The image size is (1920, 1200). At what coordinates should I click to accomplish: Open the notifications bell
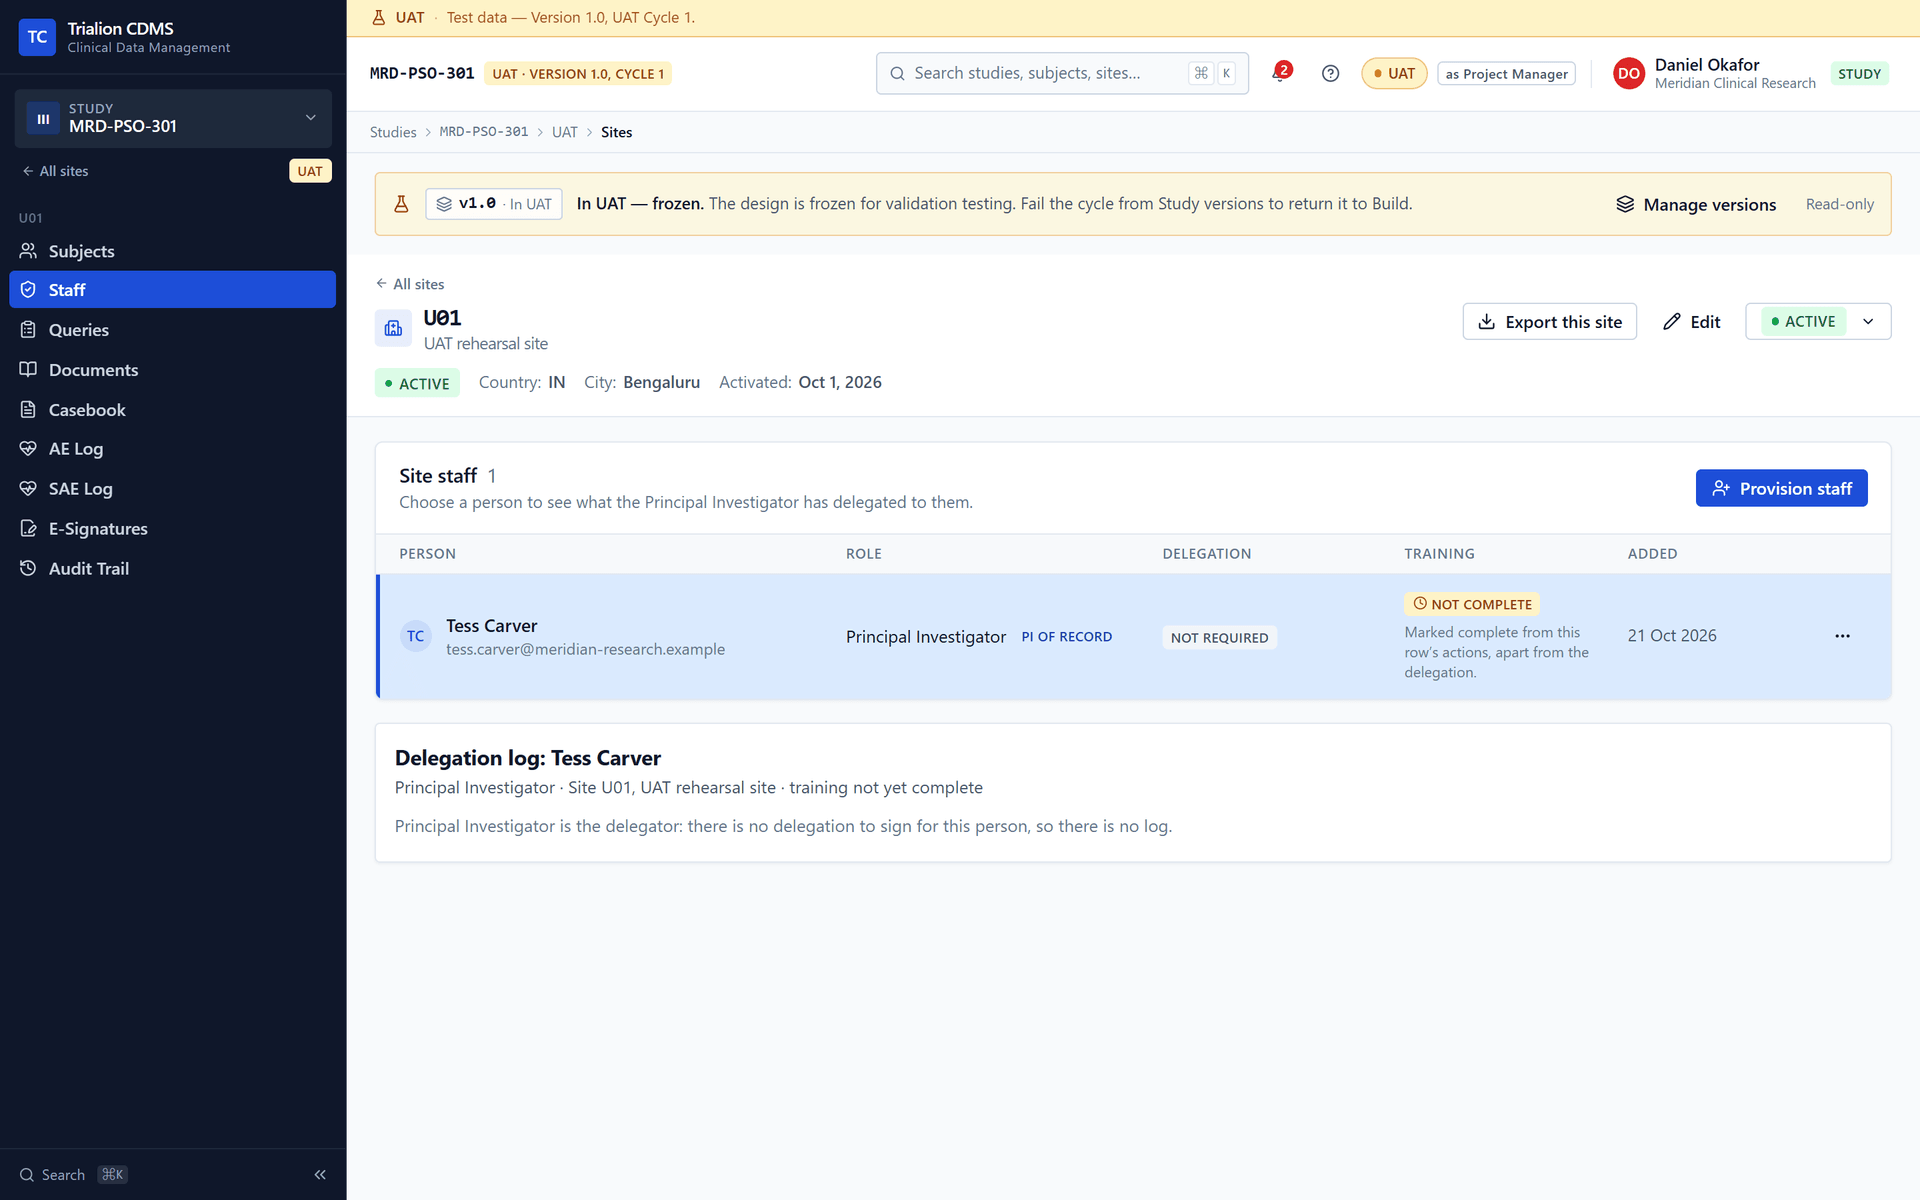[x=1280, y=73]
